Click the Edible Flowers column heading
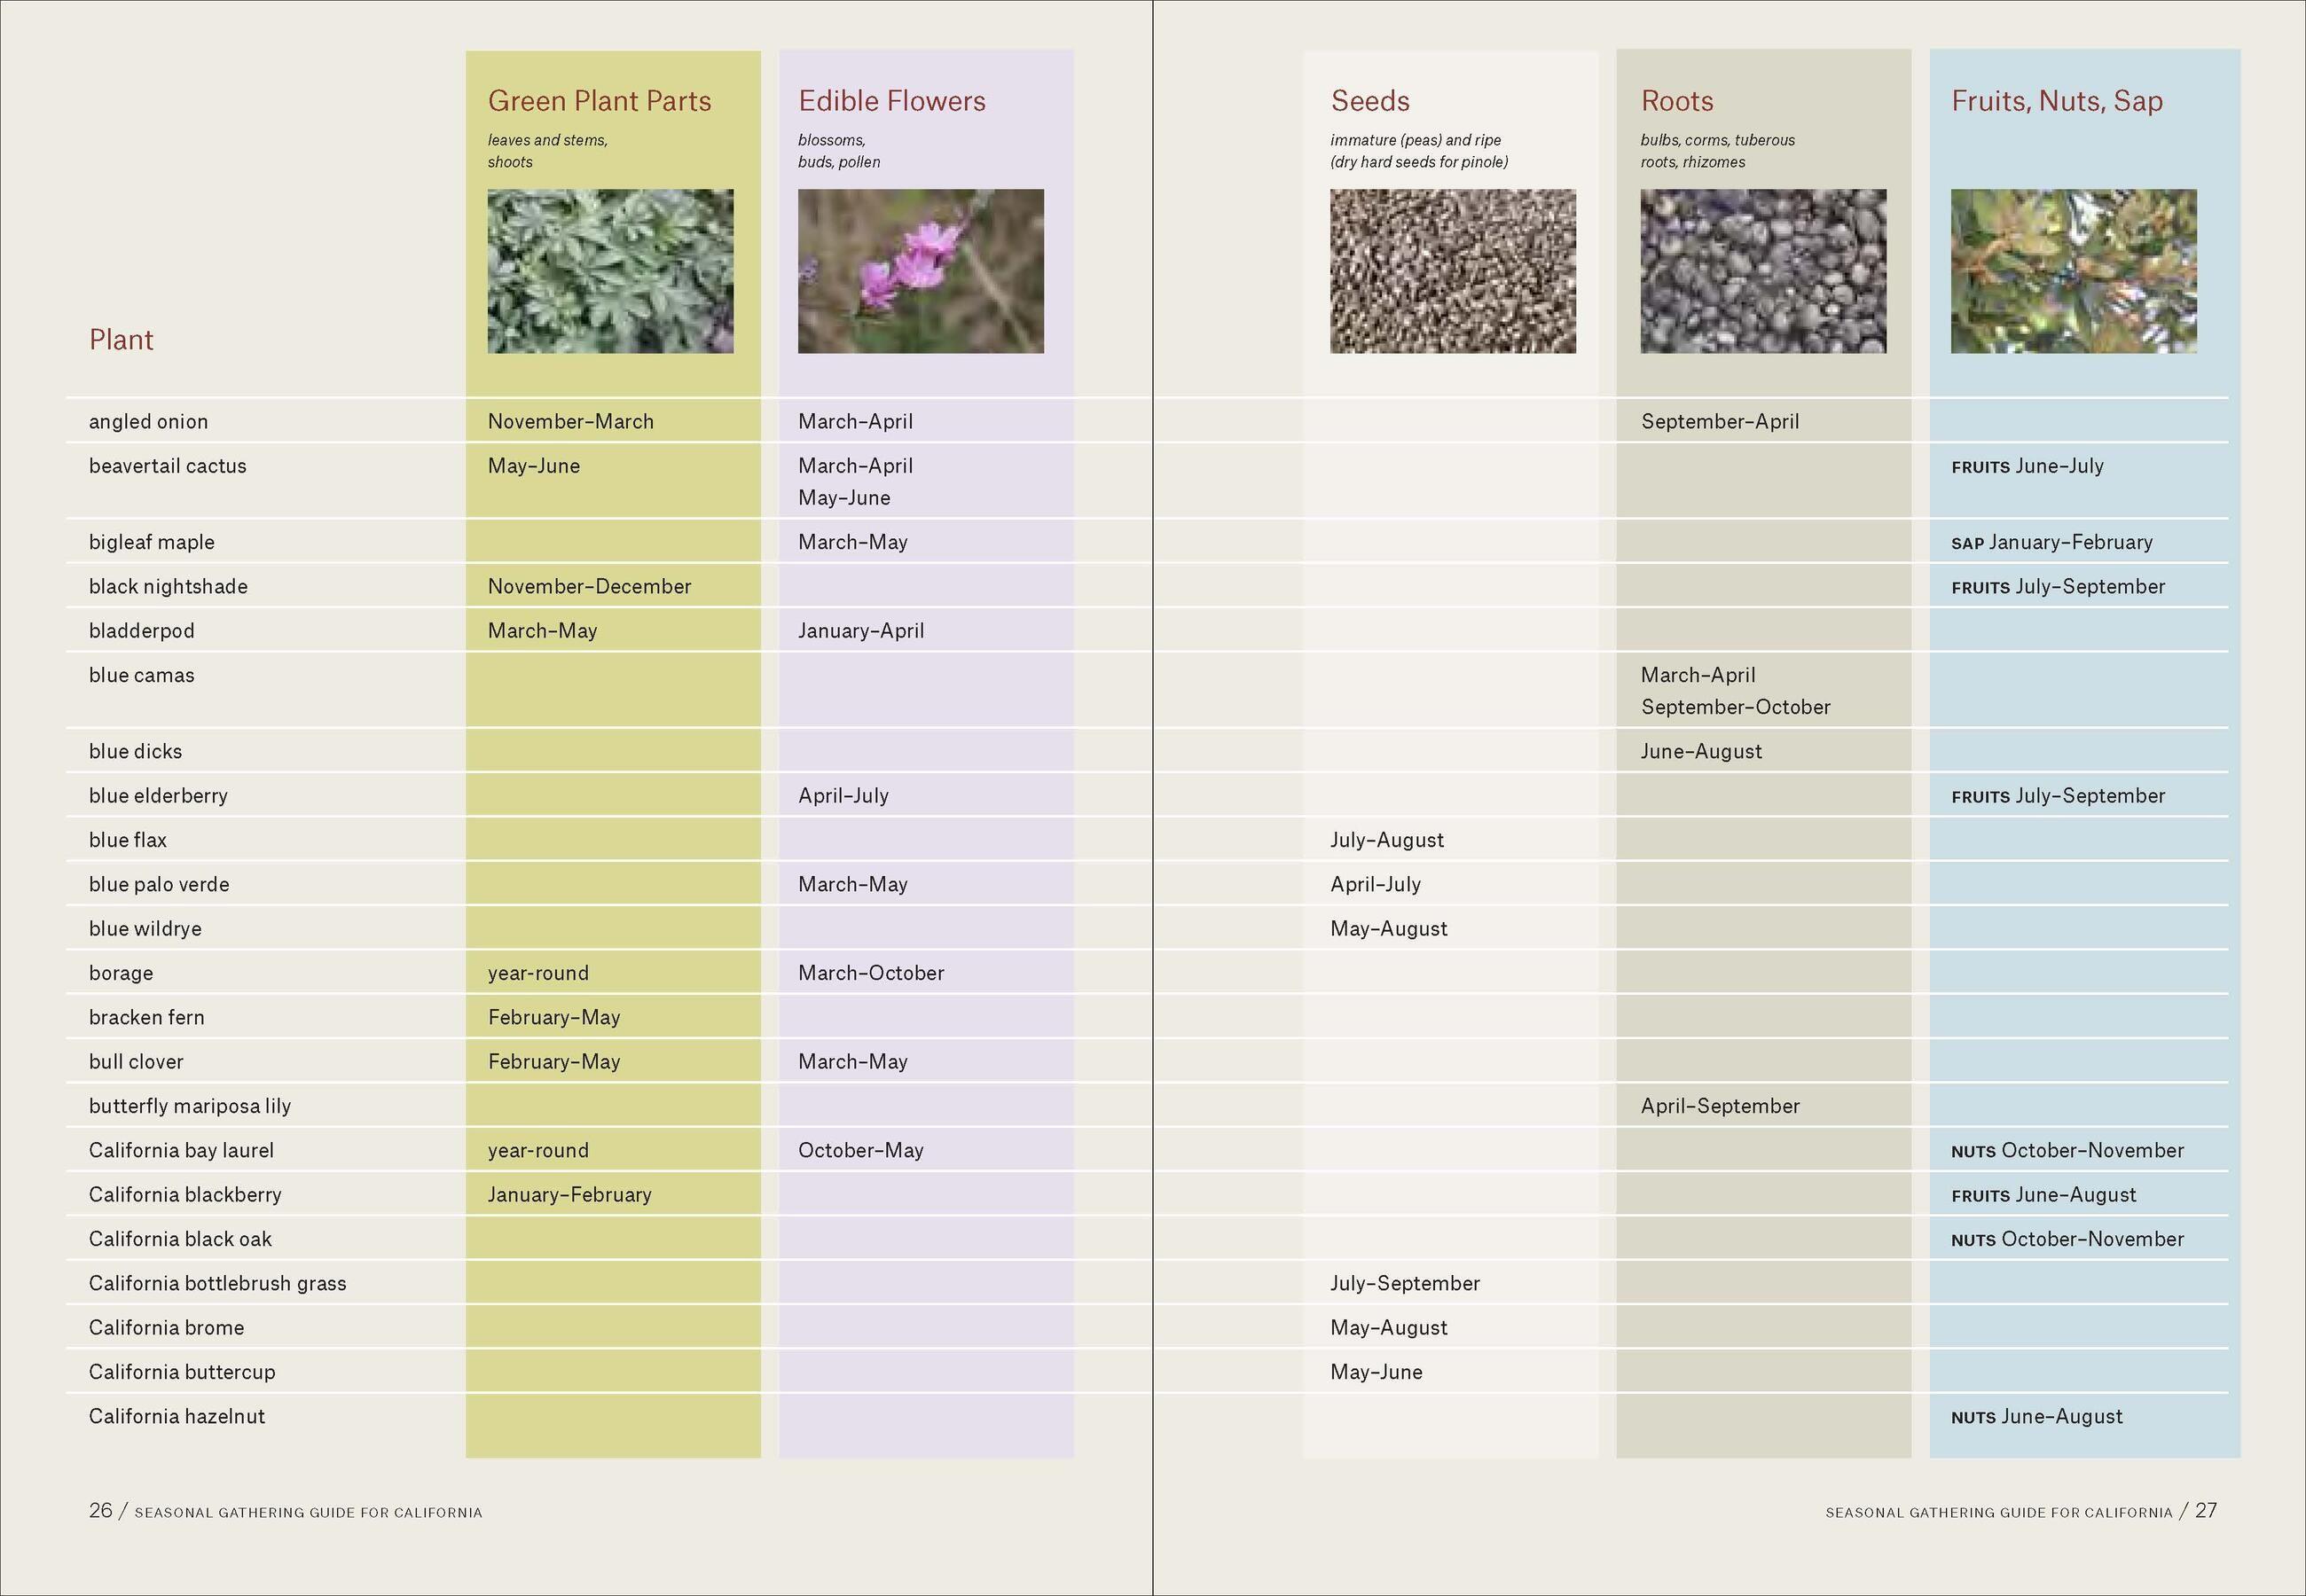The height and width of the screenshot is (1596, 2306). 891,101
